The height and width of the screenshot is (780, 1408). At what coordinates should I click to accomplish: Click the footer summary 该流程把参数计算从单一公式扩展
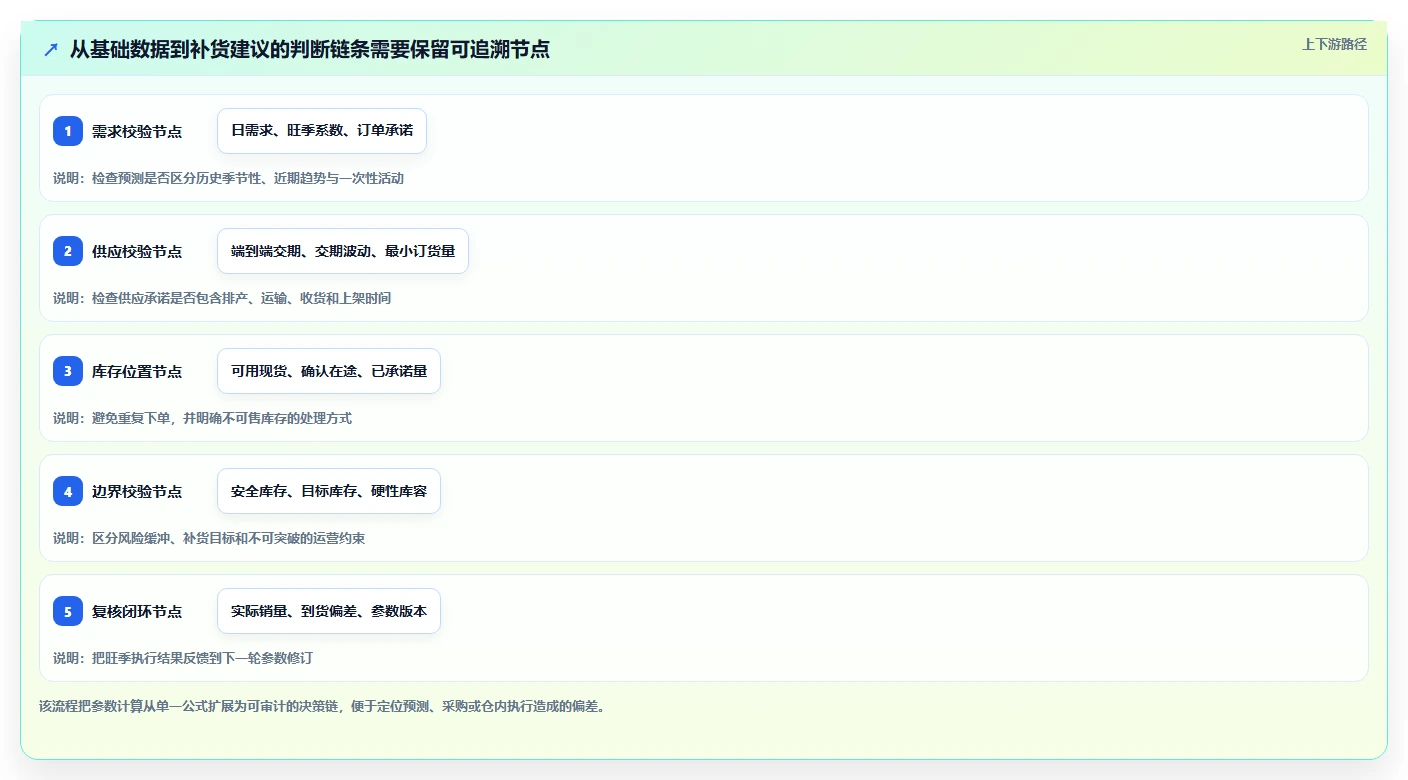(322, 706)
